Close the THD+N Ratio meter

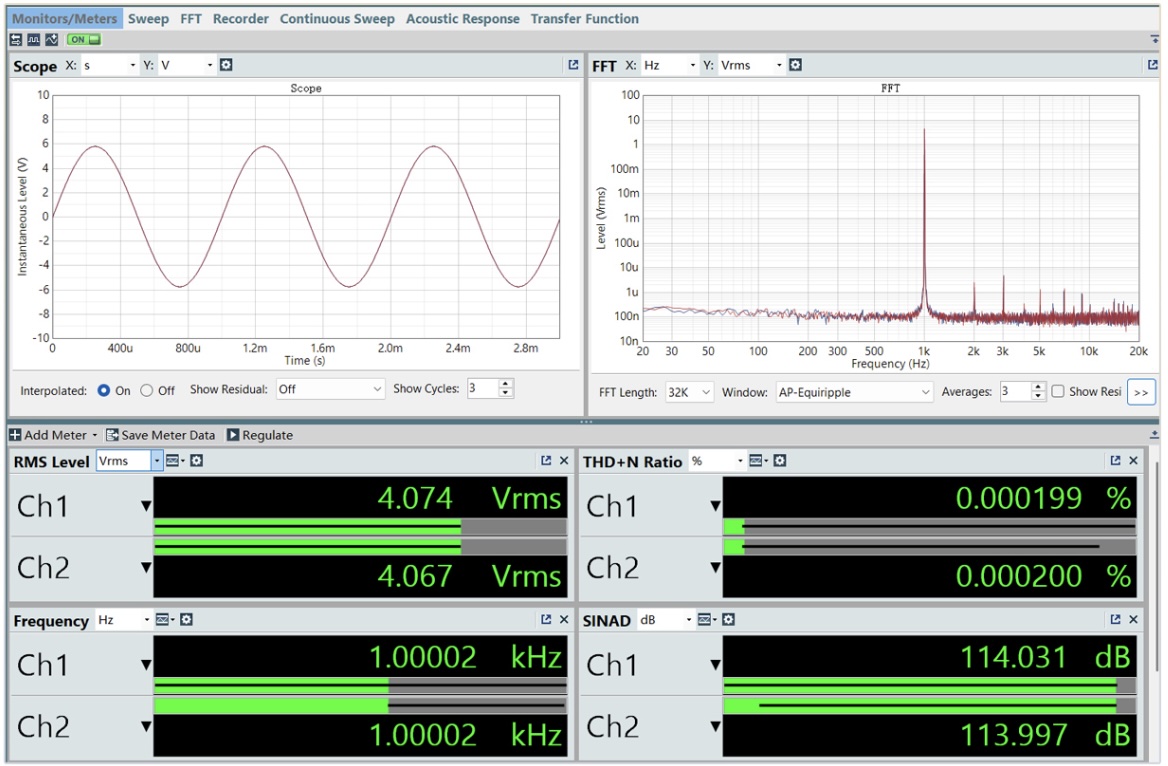click(1134, 460)
